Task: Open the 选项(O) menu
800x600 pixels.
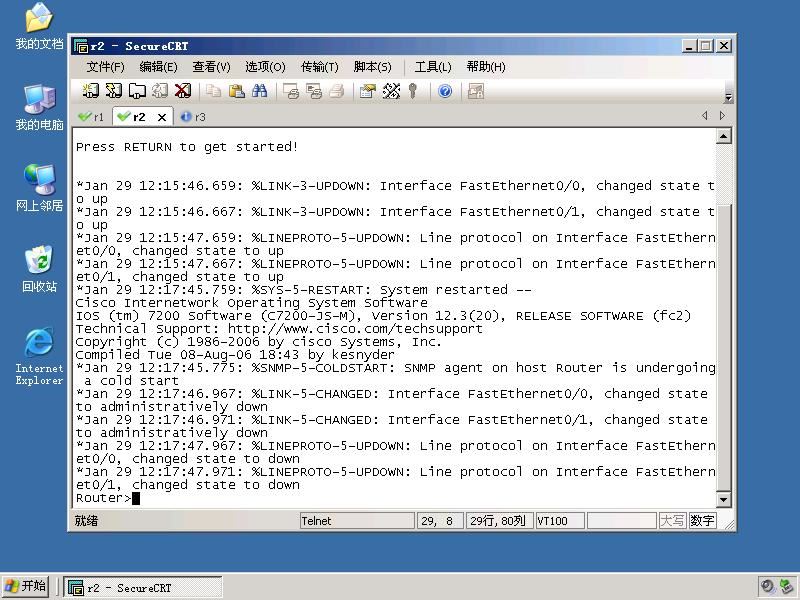Action: [265, 67]
